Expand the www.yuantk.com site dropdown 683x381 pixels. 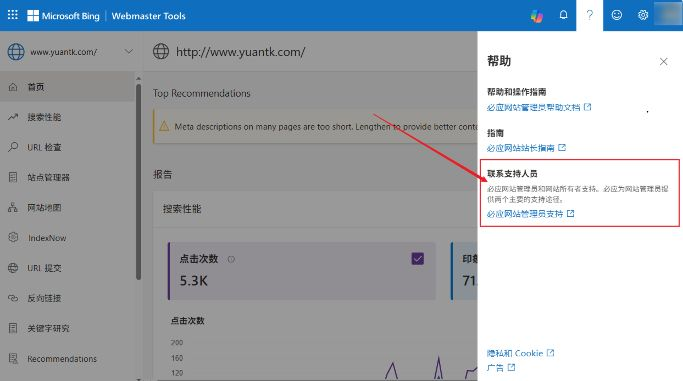click(x=128, y=51)
